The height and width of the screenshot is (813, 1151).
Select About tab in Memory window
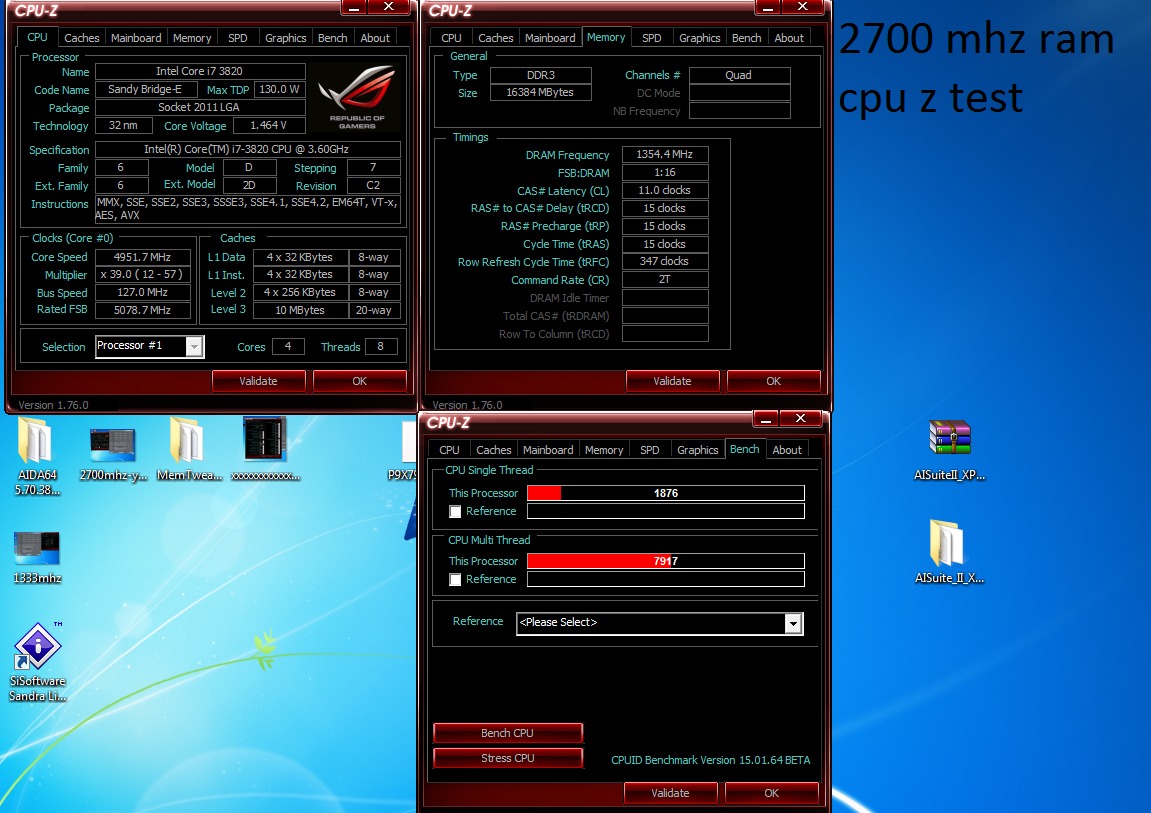coord(789,38)
